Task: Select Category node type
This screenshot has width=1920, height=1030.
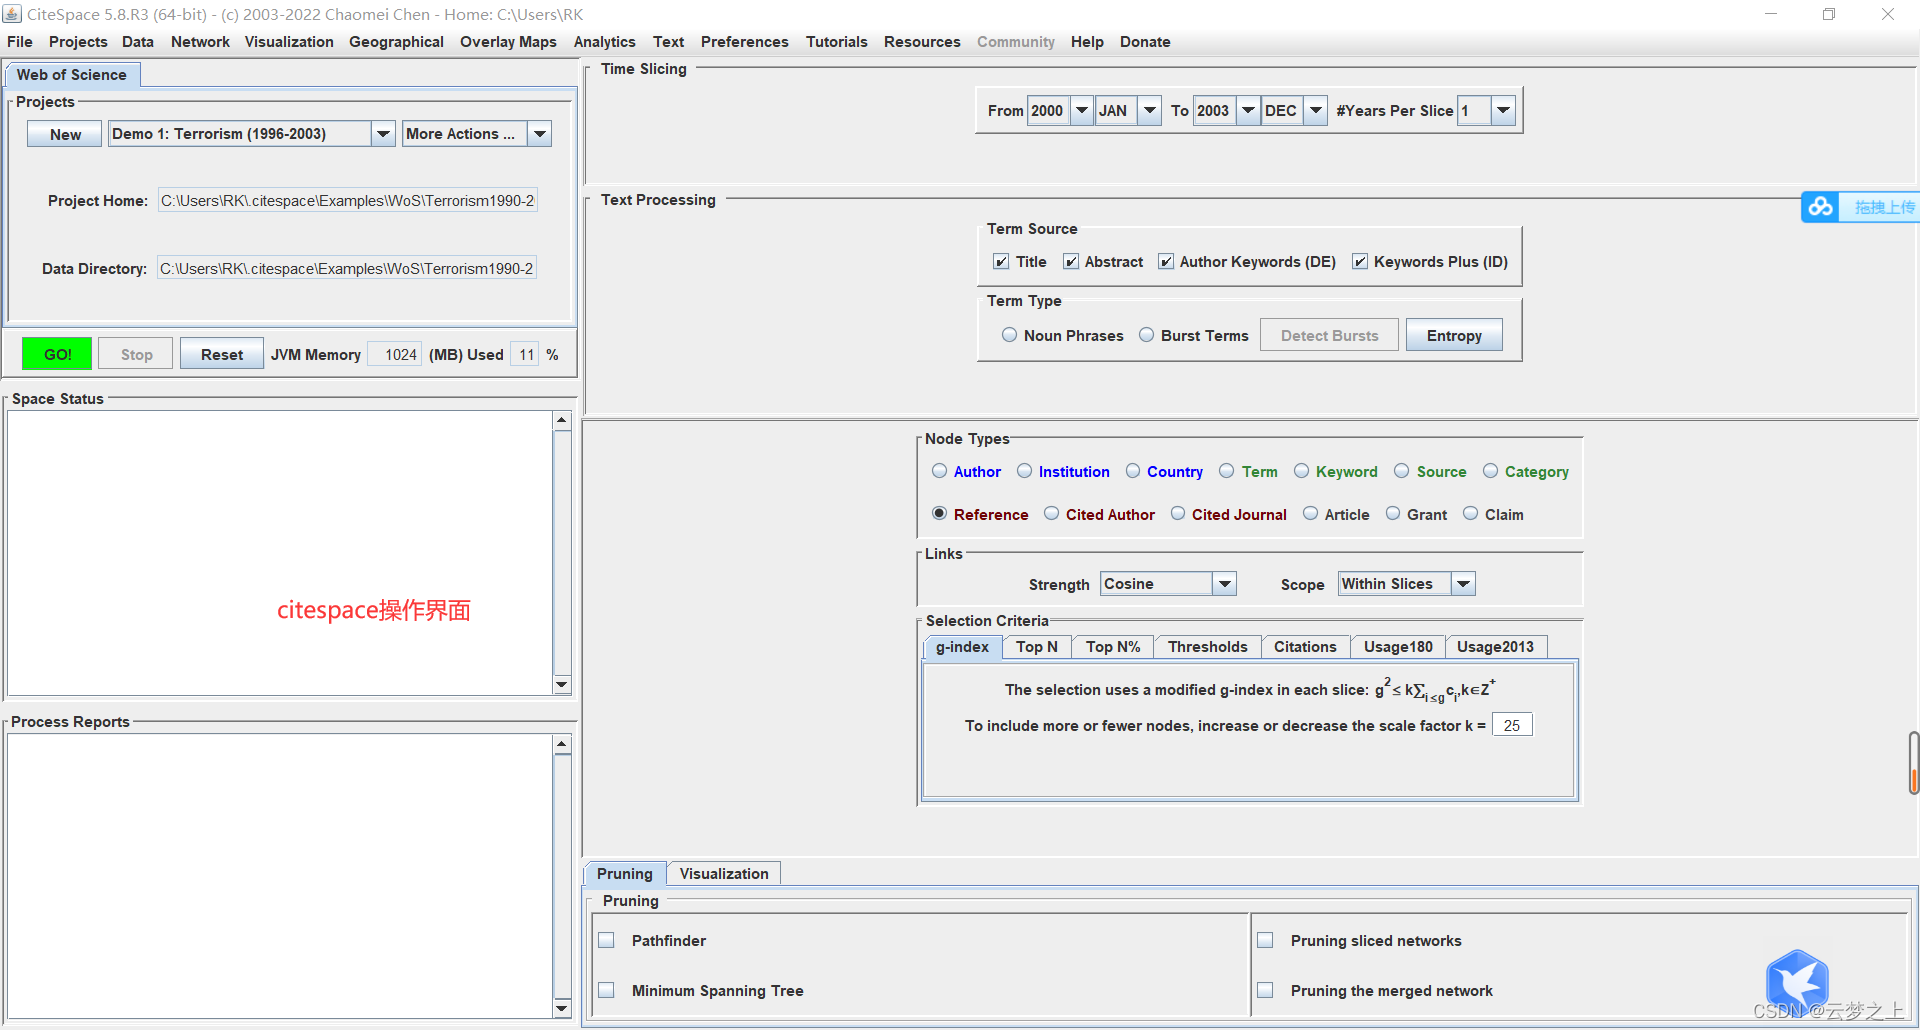Action: coord(1490,471)
